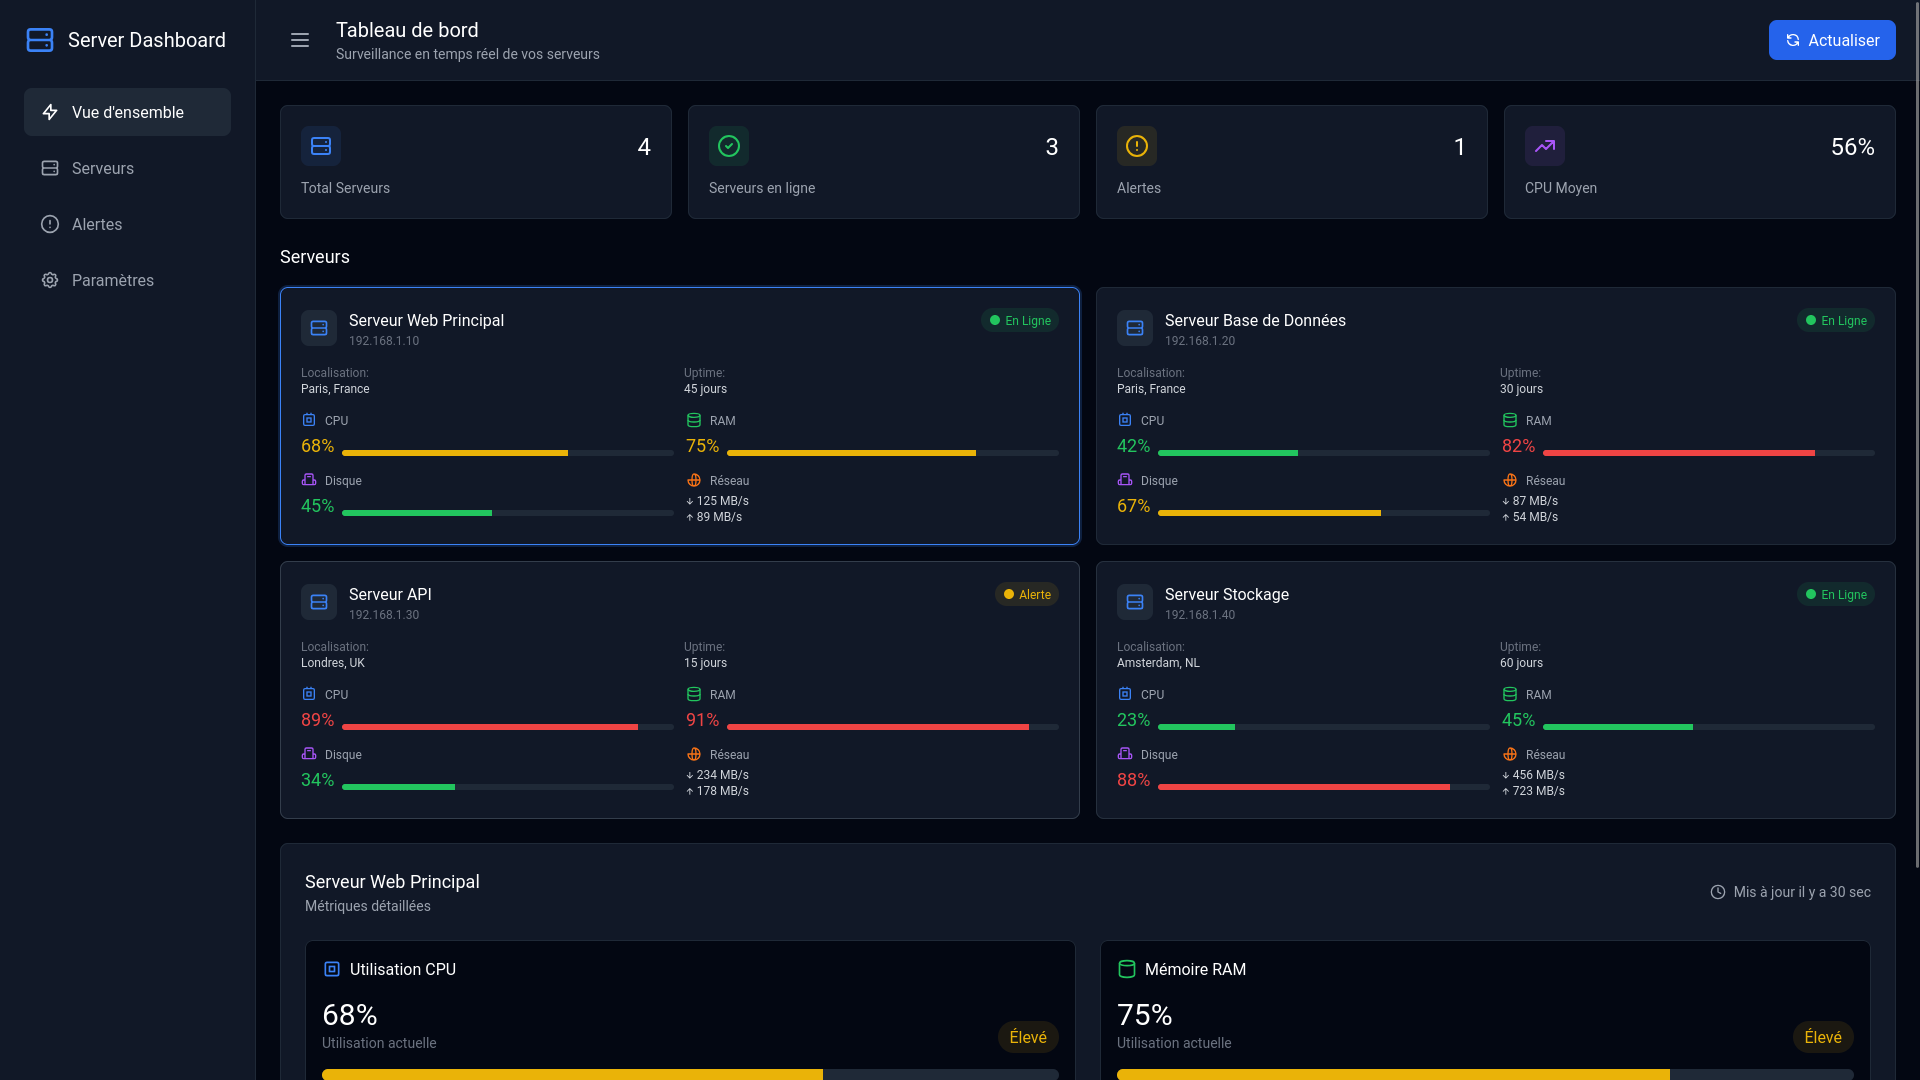Click the Total Serveurs server icon
Screen dimensions: 1920x1080
click(x=321, y=146)
